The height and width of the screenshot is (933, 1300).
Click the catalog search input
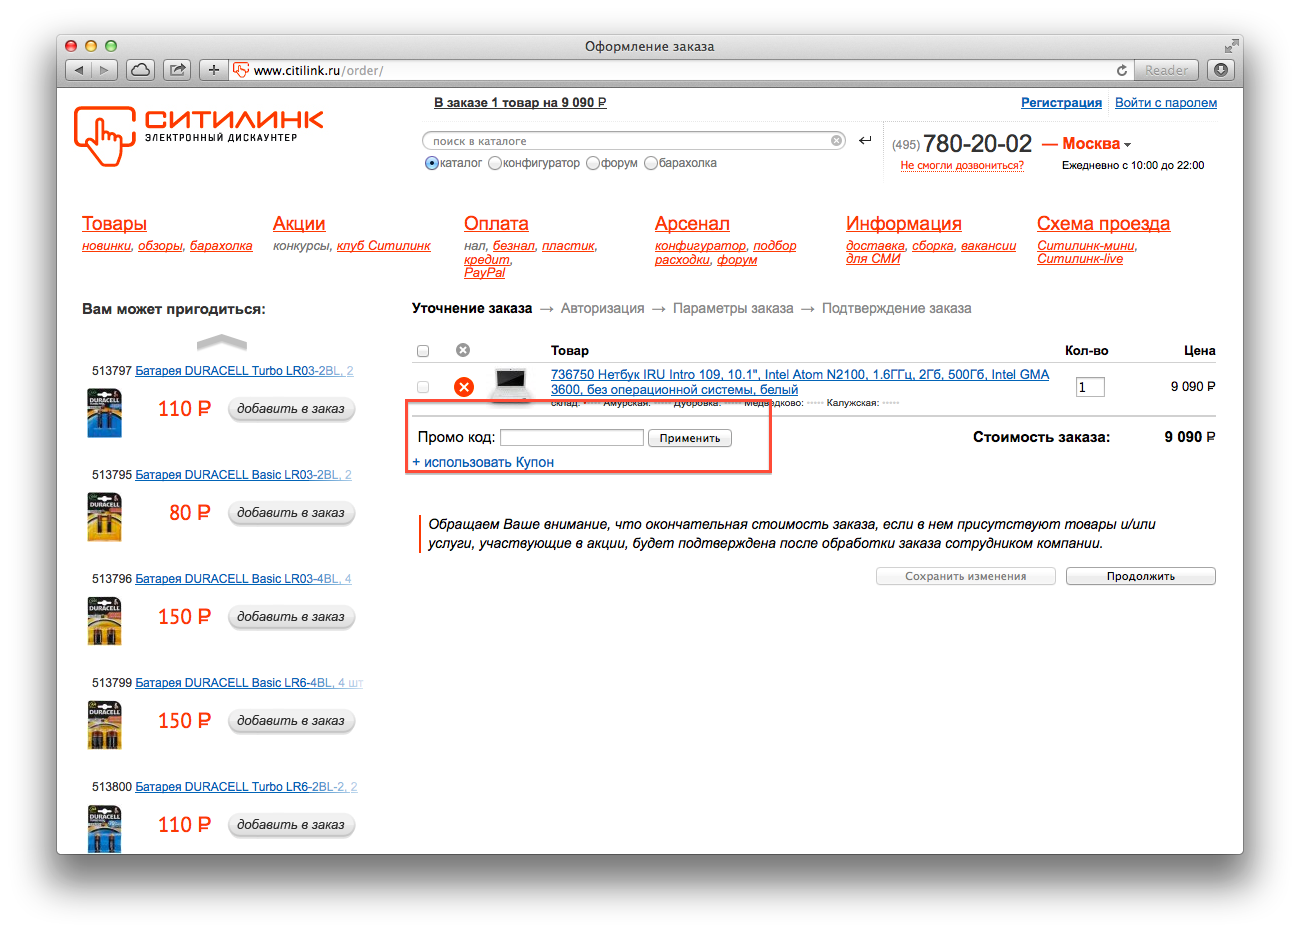tap(634, 141)
